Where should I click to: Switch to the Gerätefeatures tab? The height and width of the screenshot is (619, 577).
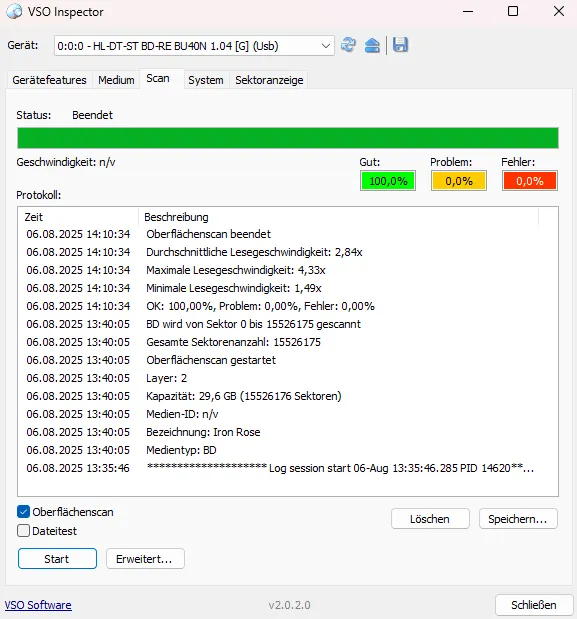pos(49,80)
